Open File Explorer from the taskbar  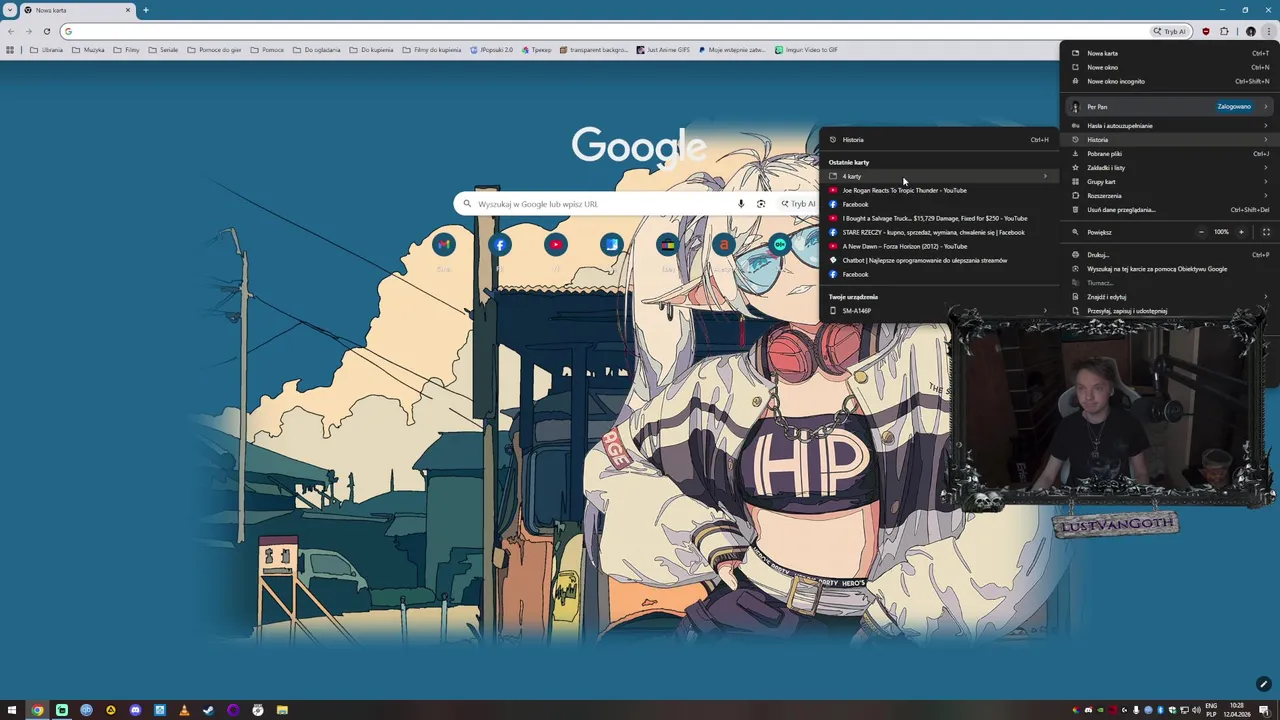coord(282,710)
